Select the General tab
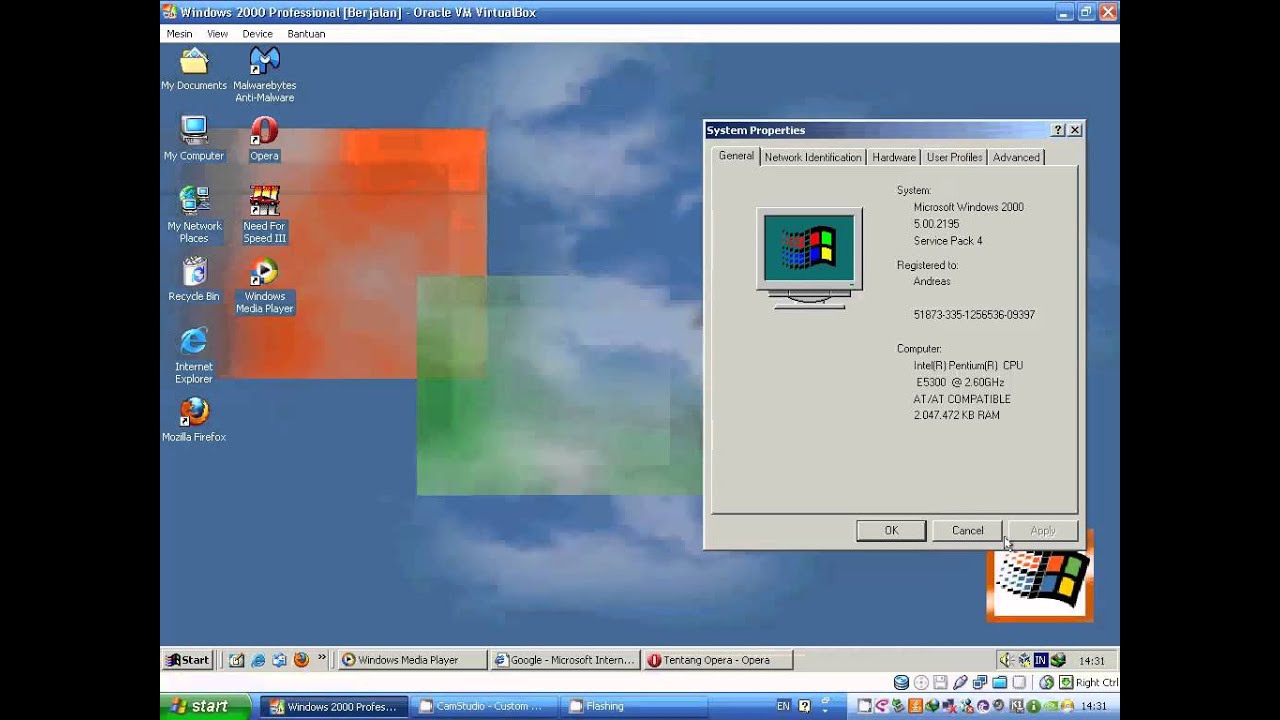This screenshot has height=720, width=1280. (x=736, y=156)
